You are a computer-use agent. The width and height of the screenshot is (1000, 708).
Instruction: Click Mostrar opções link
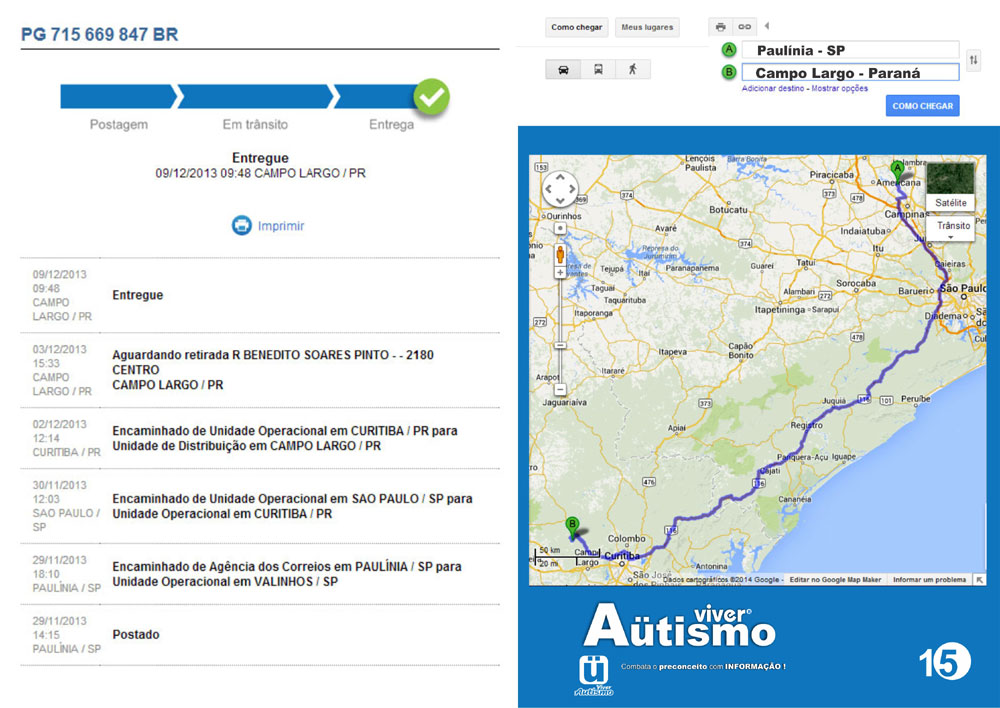click(840, 89)
